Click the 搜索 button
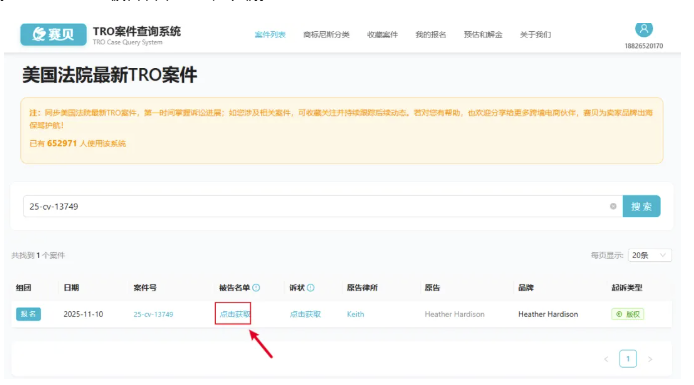694x385 pixels. [641, 206]
